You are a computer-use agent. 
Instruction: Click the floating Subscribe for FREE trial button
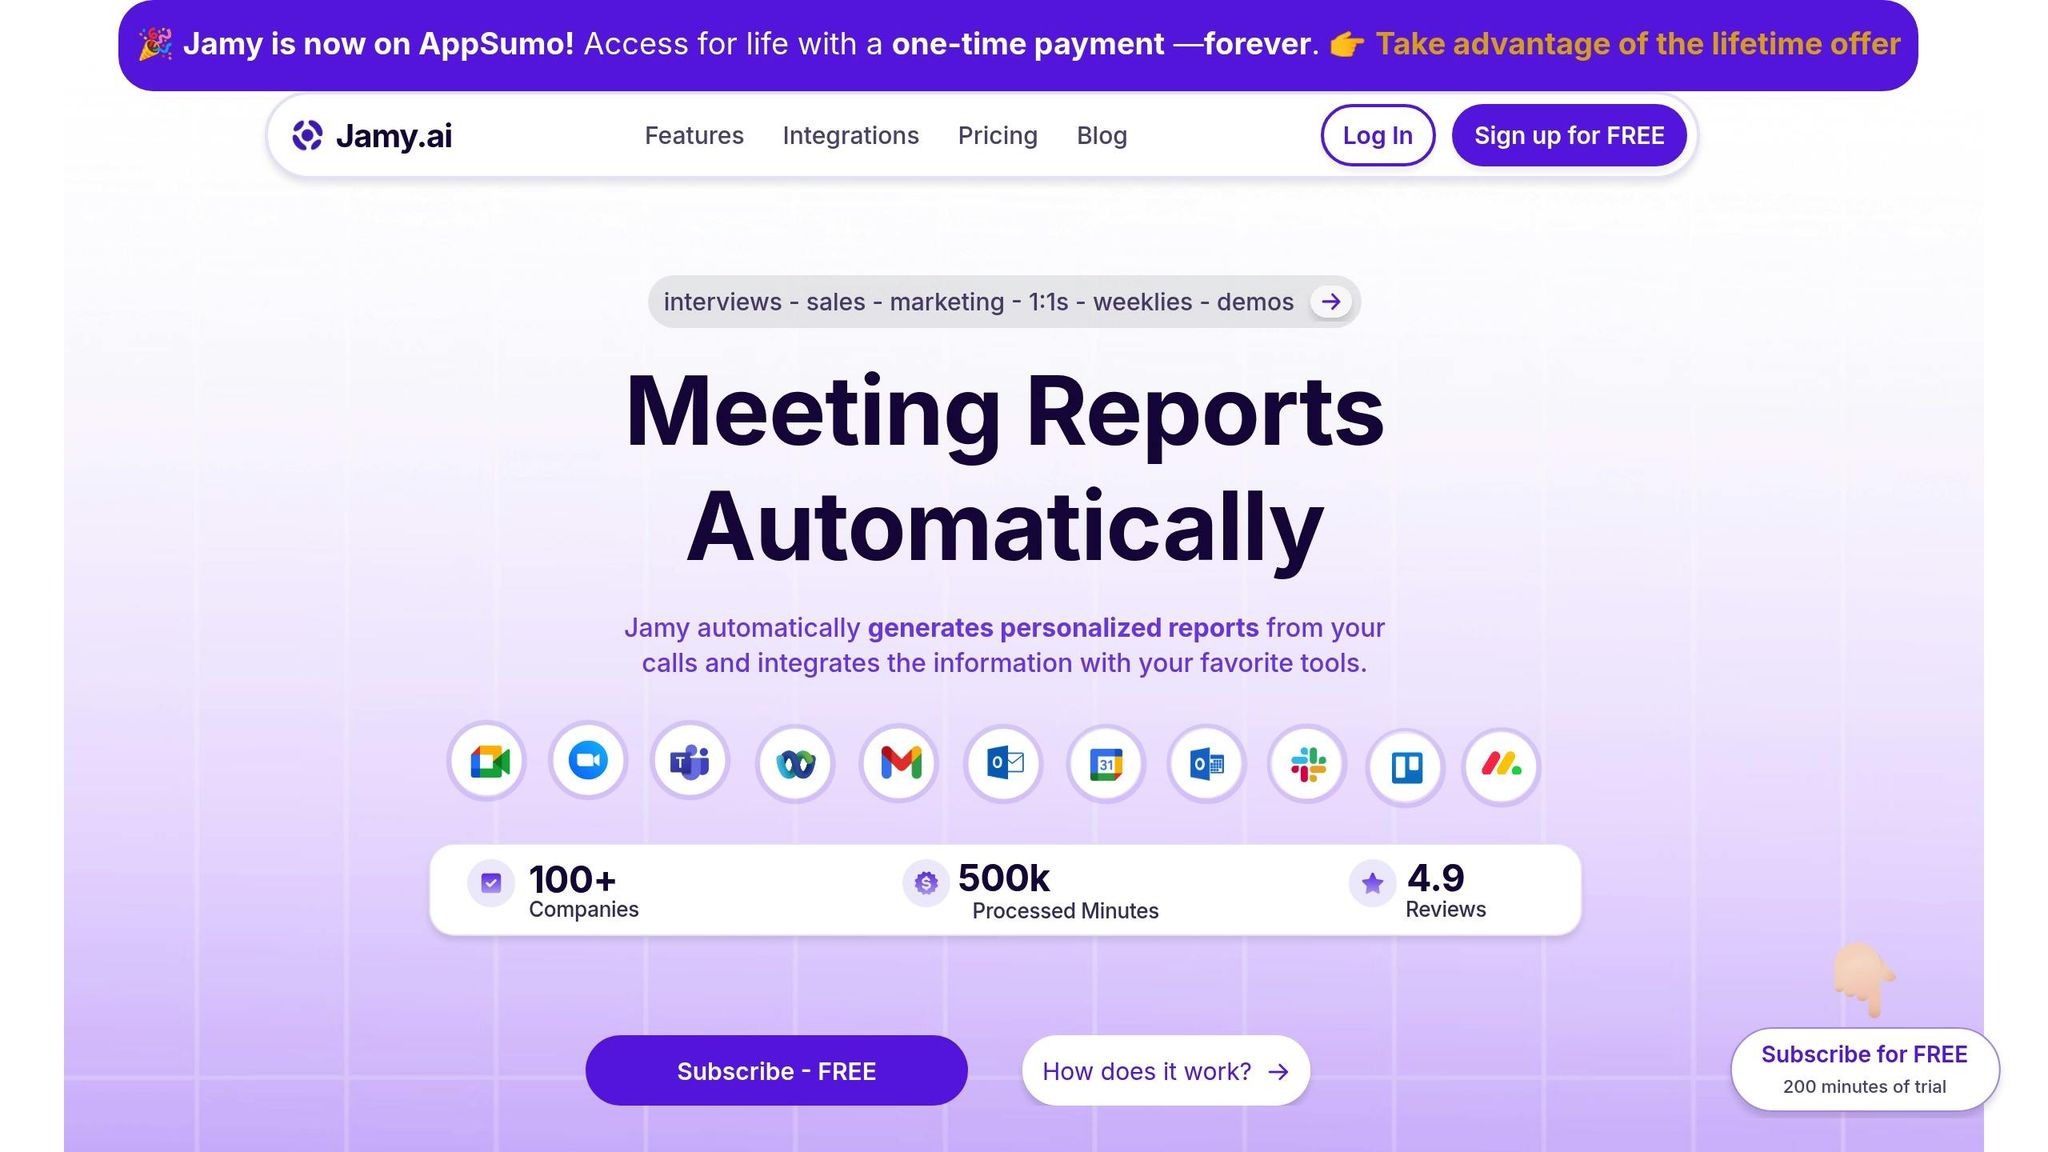[1865, 1069]
